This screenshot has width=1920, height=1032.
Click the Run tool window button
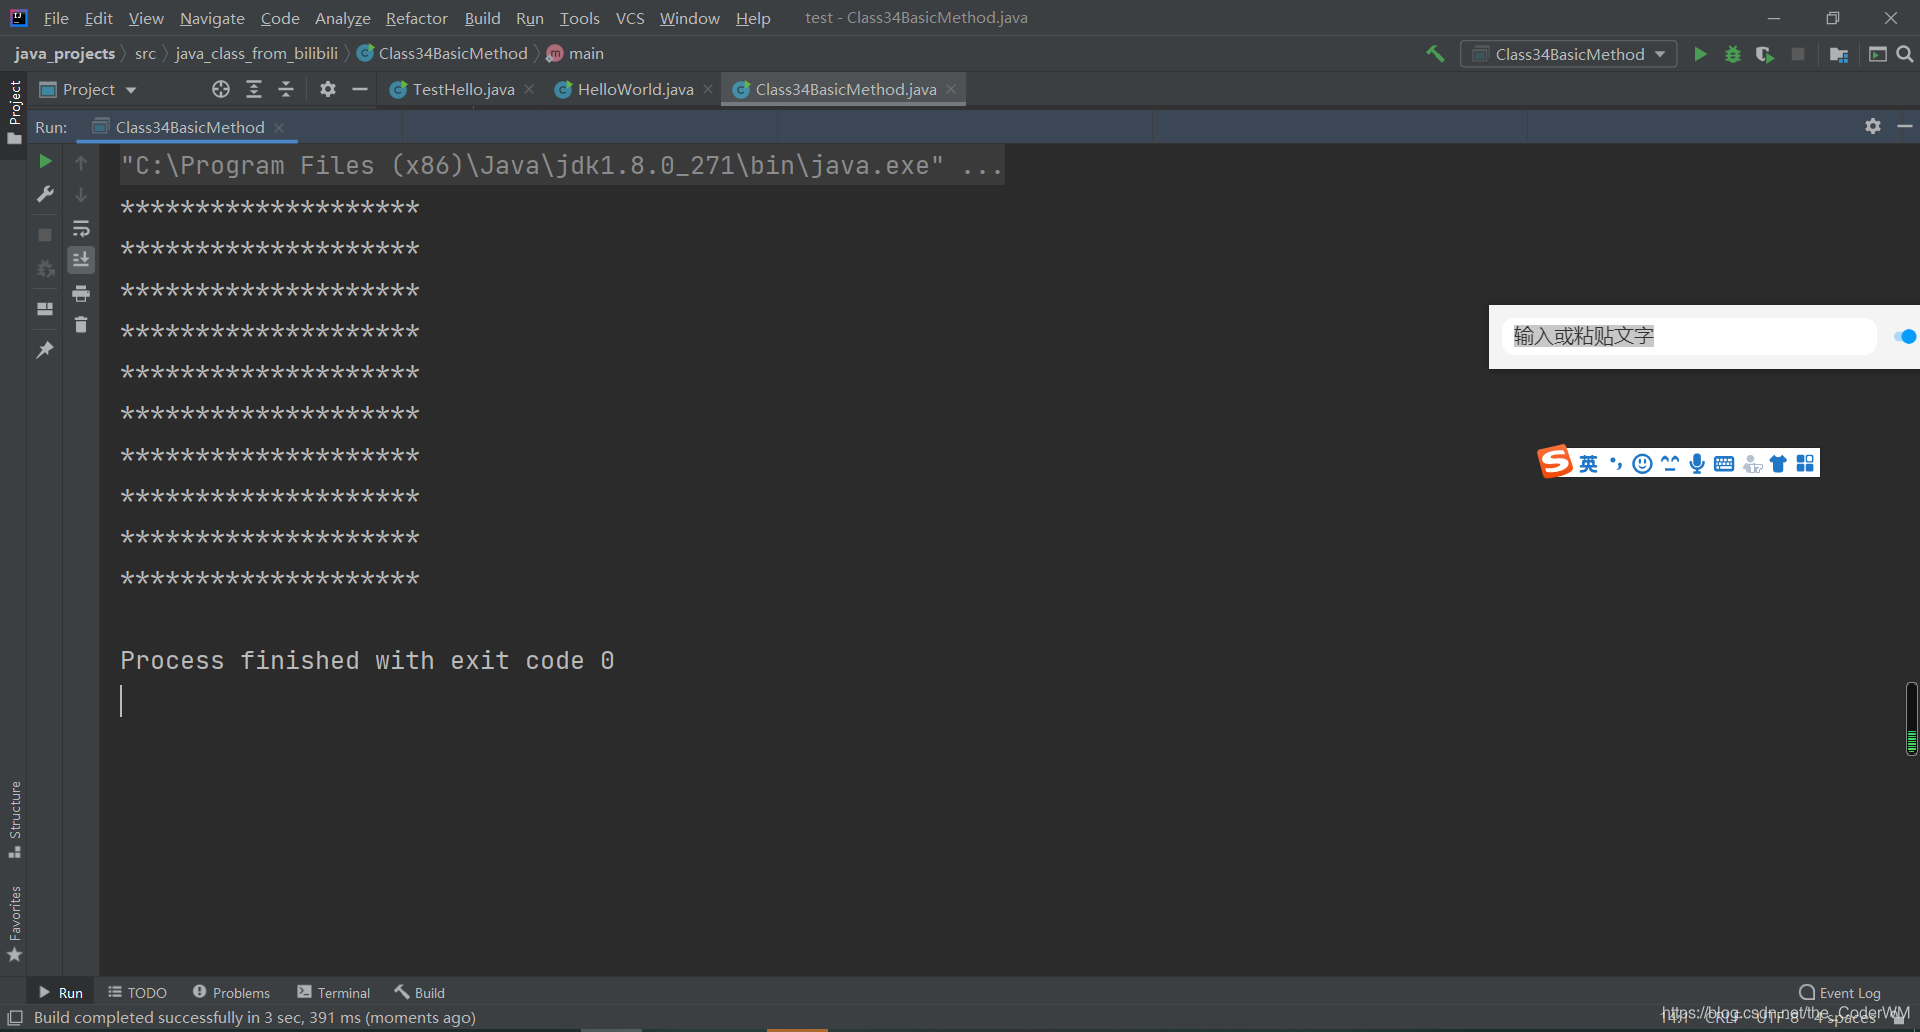point(60,992)
